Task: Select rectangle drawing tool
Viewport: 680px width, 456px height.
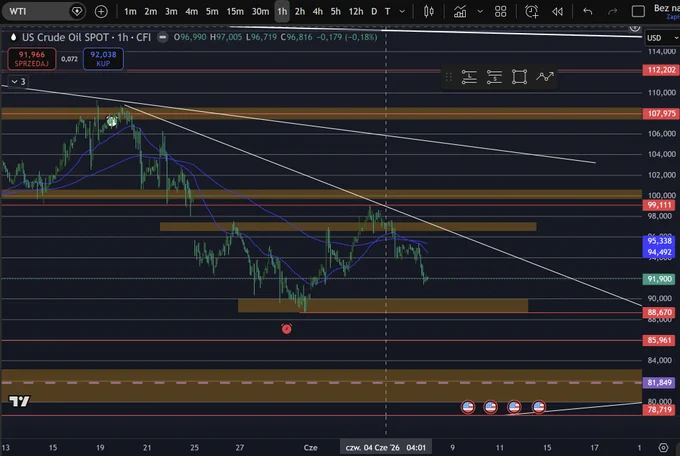Action: coord(519,77)
